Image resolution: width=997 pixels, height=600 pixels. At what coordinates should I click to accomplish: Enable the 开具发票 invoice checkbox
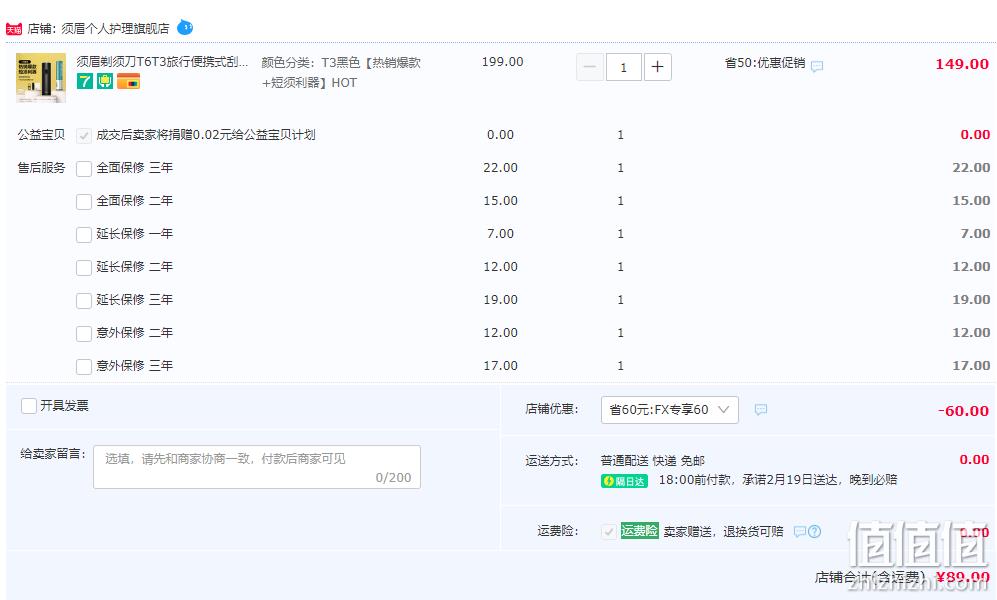[29, 406]
